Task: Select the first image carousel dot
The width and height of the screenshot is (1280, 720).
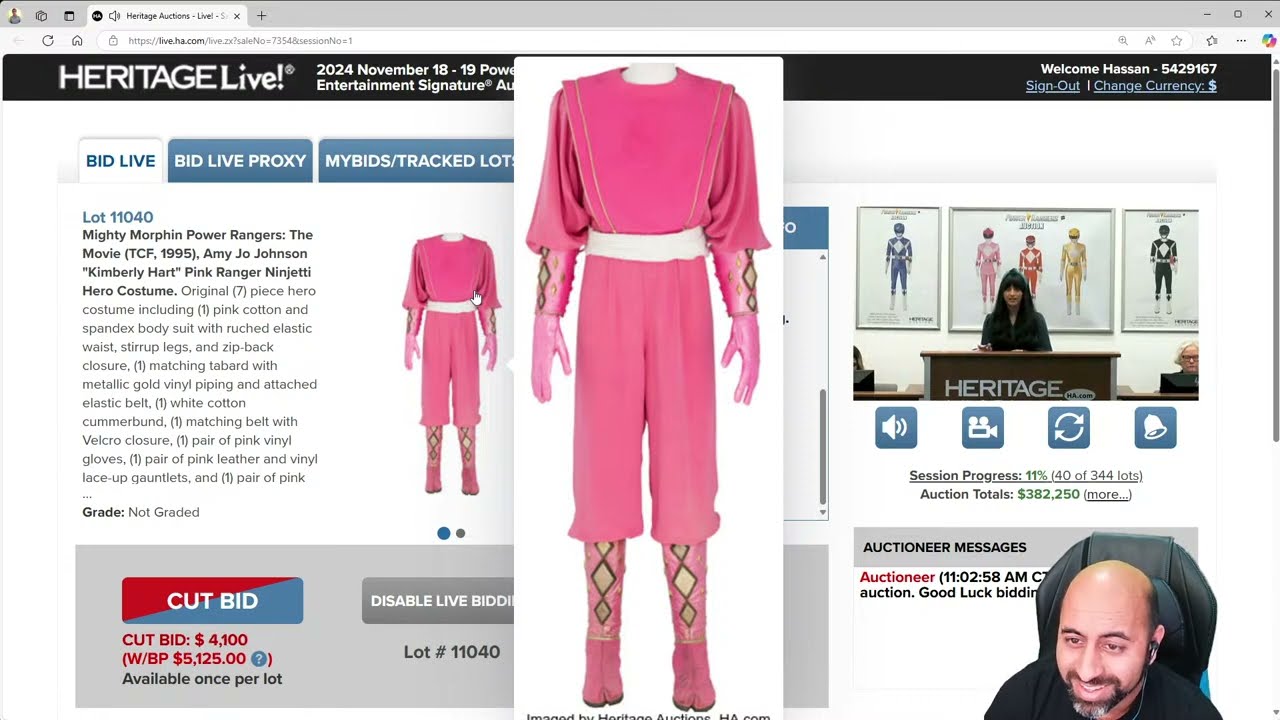Action: (x=444, y=533)
